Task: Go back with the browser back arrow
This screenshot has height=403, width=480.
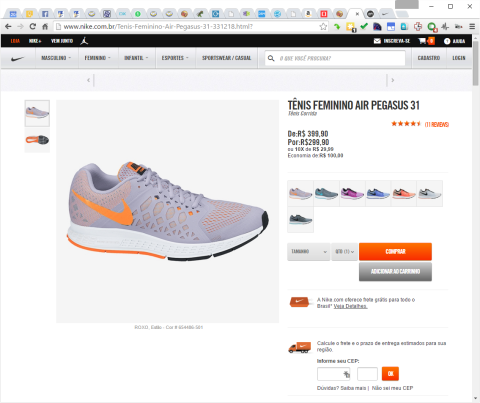Action: [x=8, y=26]
